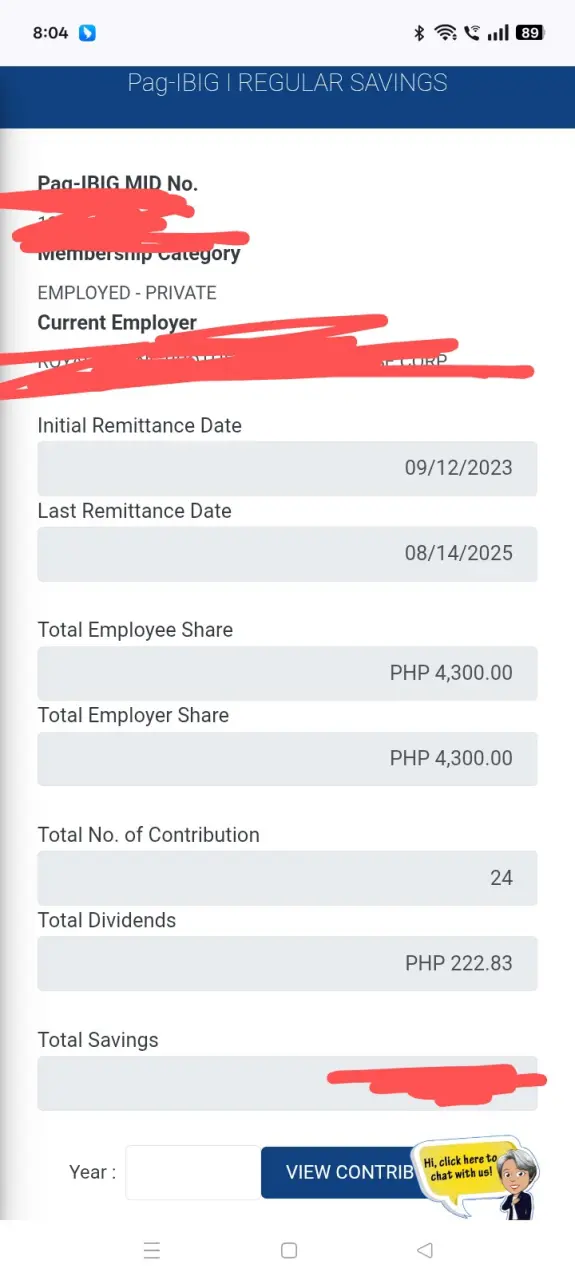Open Android recent apps menu icon
Screen dimensions: 575x1280
click(152, 1250)
